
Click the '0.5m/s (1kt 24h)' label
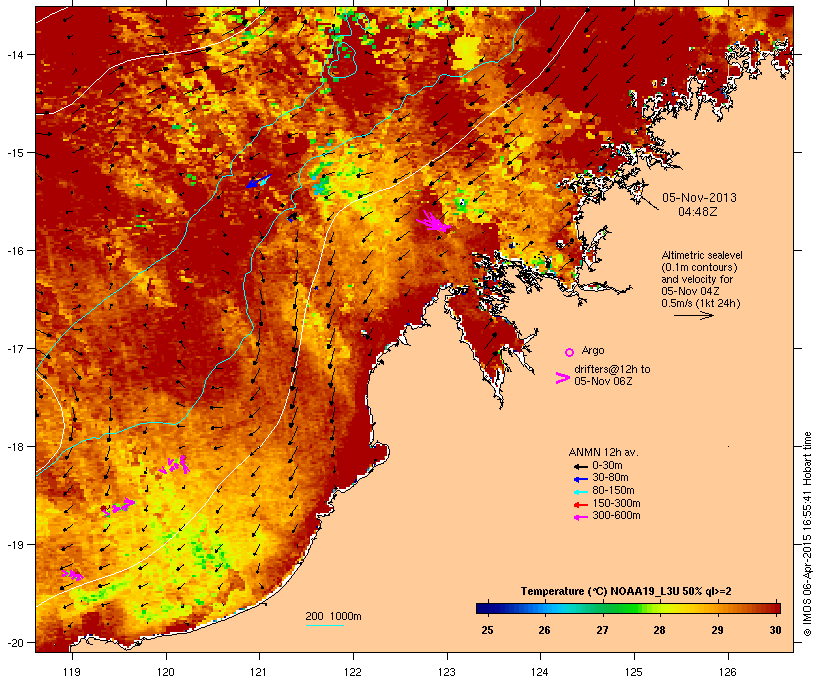coord(701,303)
